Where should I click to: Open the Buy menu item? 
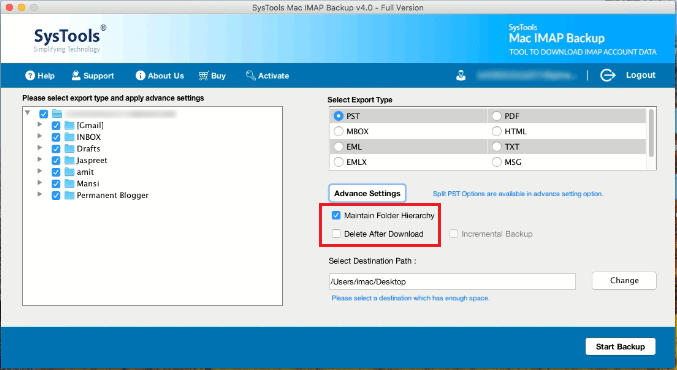(x=212, y=76)
